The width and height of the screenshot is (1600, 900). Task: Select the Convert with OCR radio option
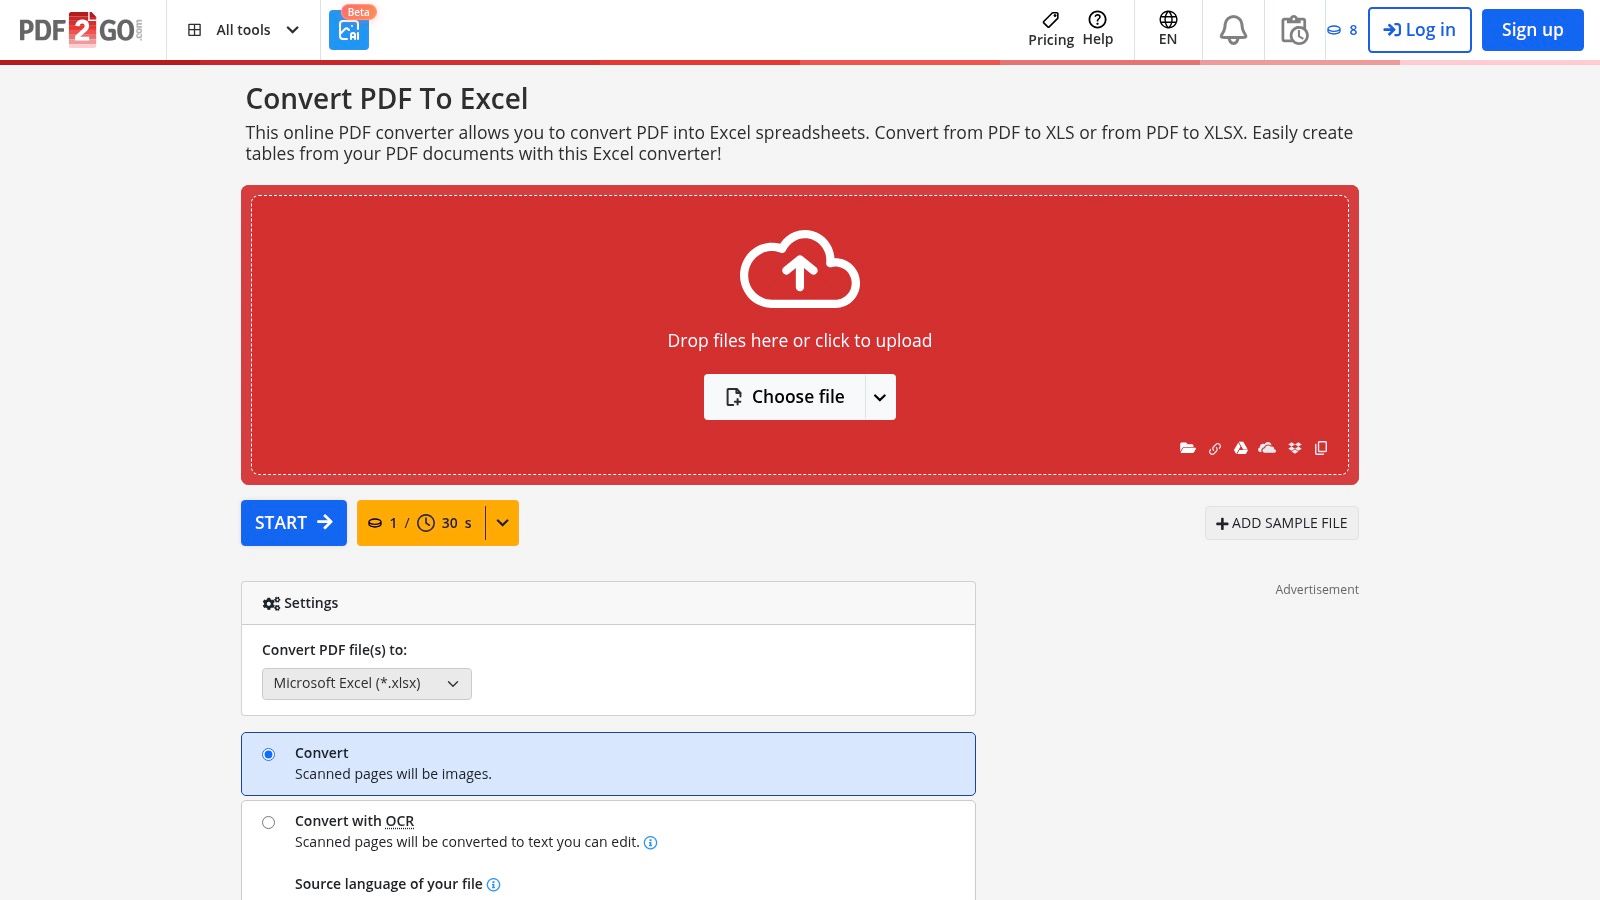point(268,822)
